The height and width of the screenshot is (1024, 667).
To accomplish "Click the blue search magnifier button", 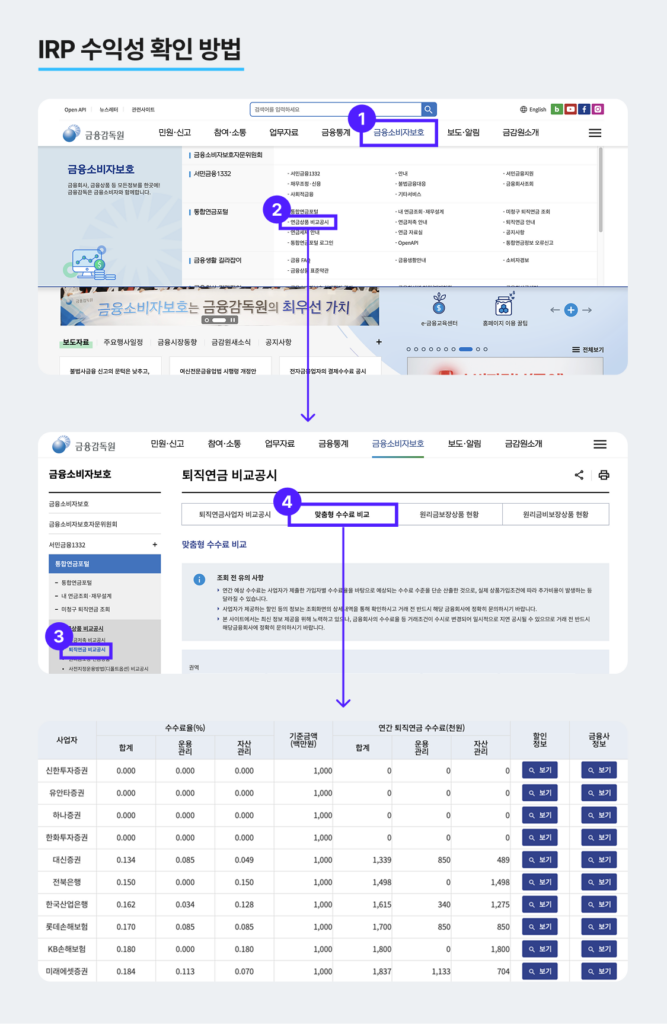I will tap(429, 110).
